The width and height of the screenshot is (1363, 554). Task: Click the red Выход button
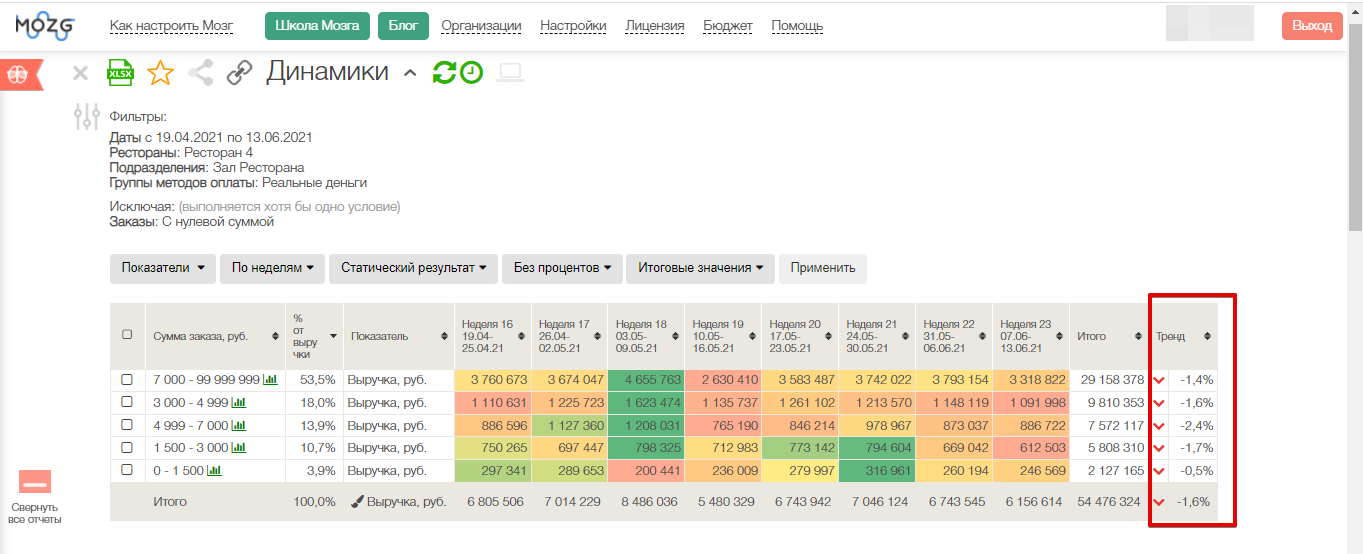(1311, 26)
